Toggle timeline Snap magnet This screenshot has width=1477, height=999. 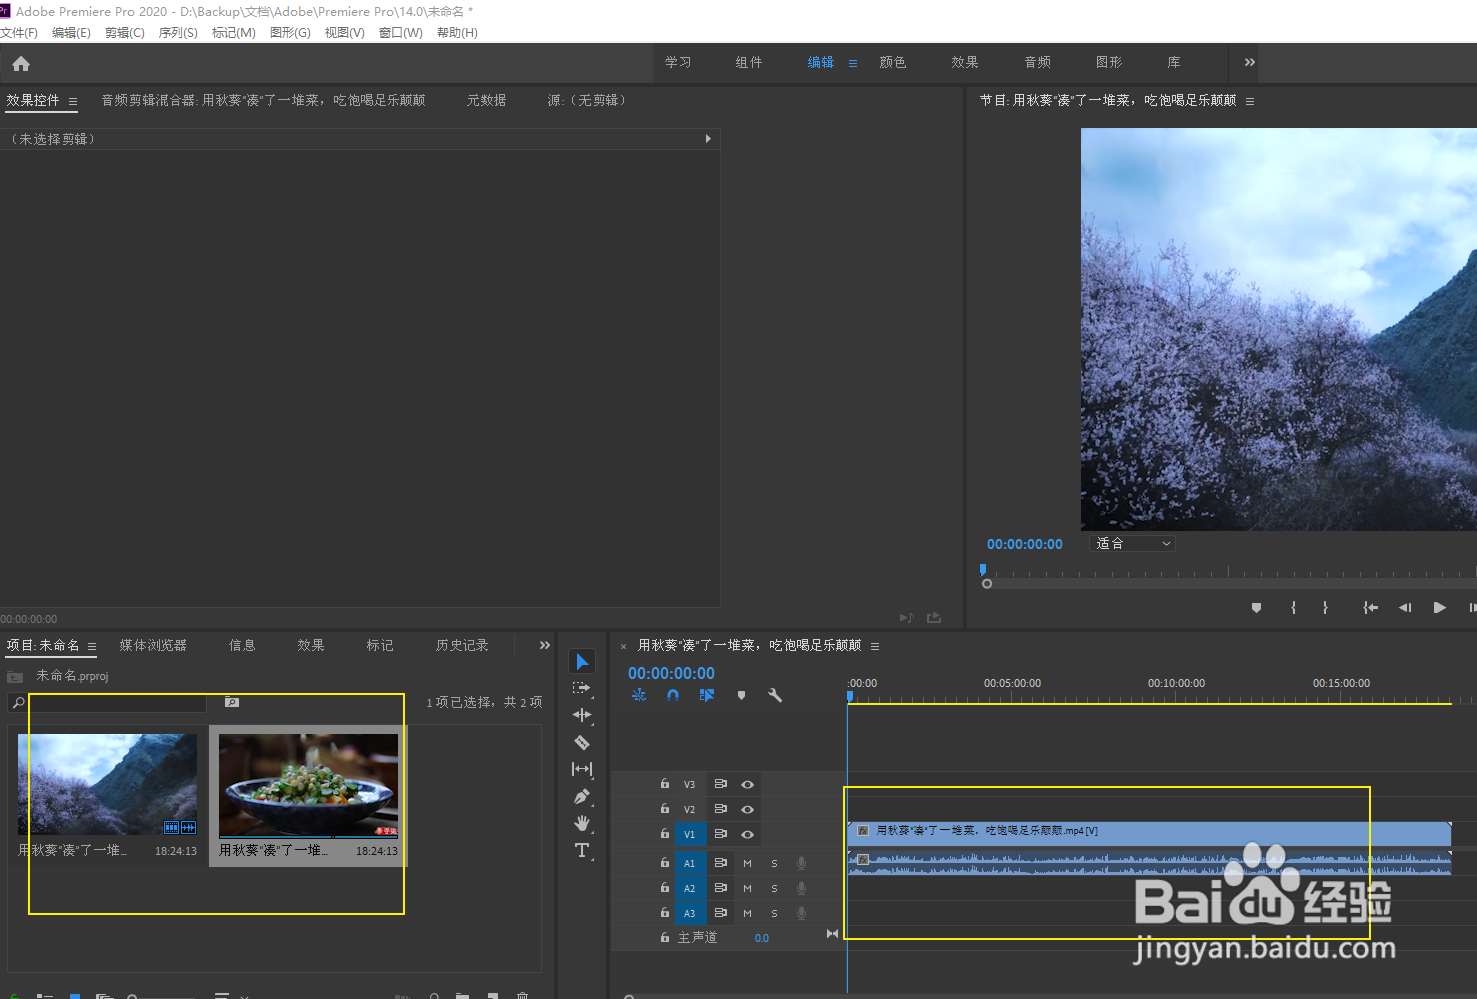(673, 695)
